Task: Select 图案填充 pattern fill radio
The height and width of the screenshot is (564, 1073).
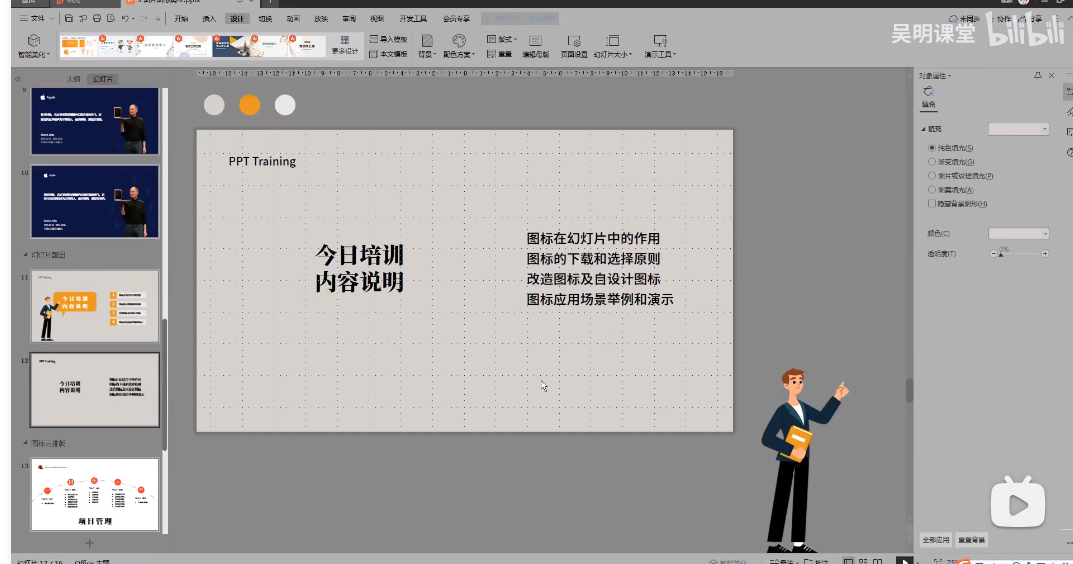Action: click(931, 190)
